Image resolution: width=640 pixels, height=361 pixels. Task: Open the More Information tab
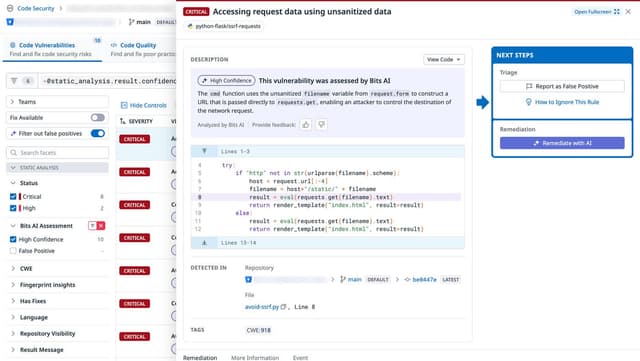pyautogui.click(x=255, y=357)
